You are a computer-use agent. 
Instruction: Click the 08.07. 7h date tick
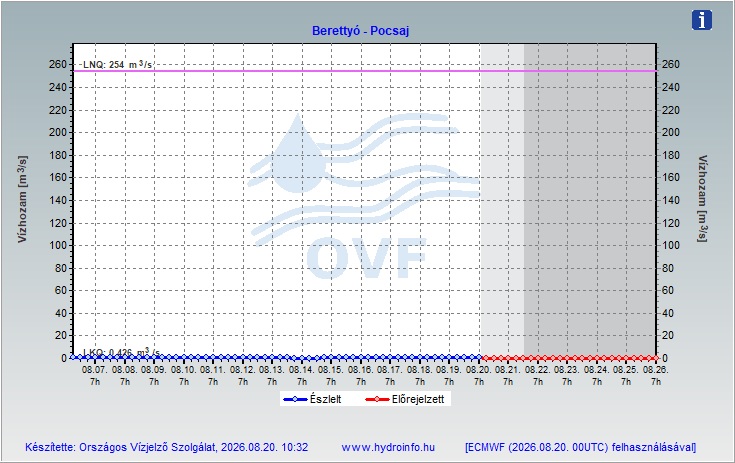[95, 375]
